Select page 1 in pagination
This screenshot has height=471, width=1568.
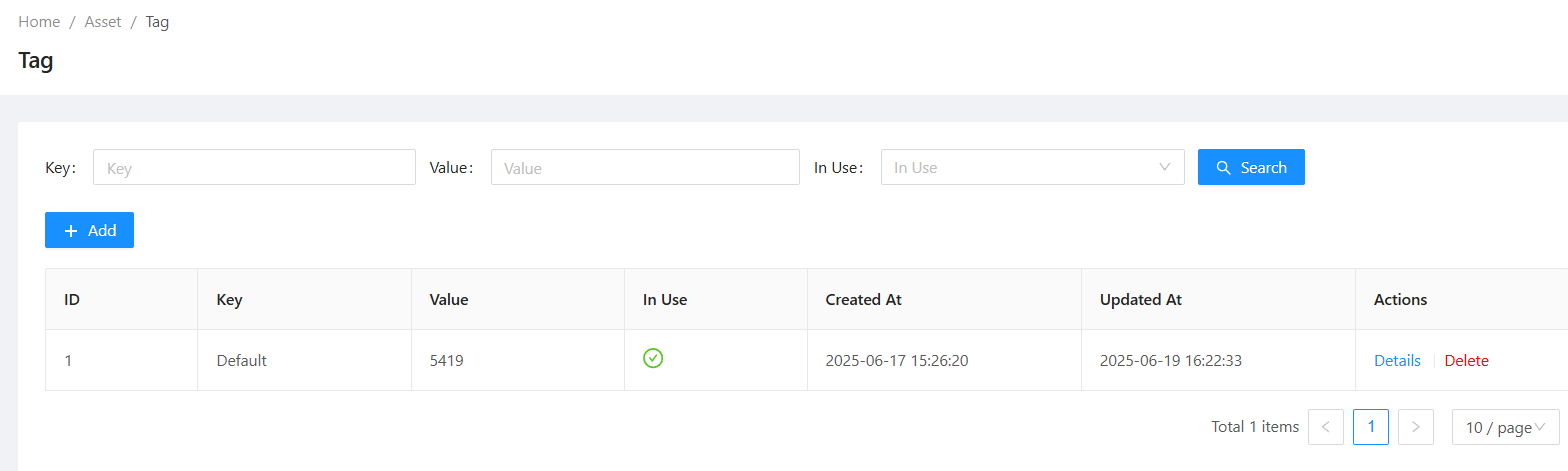pos(1370,427)
